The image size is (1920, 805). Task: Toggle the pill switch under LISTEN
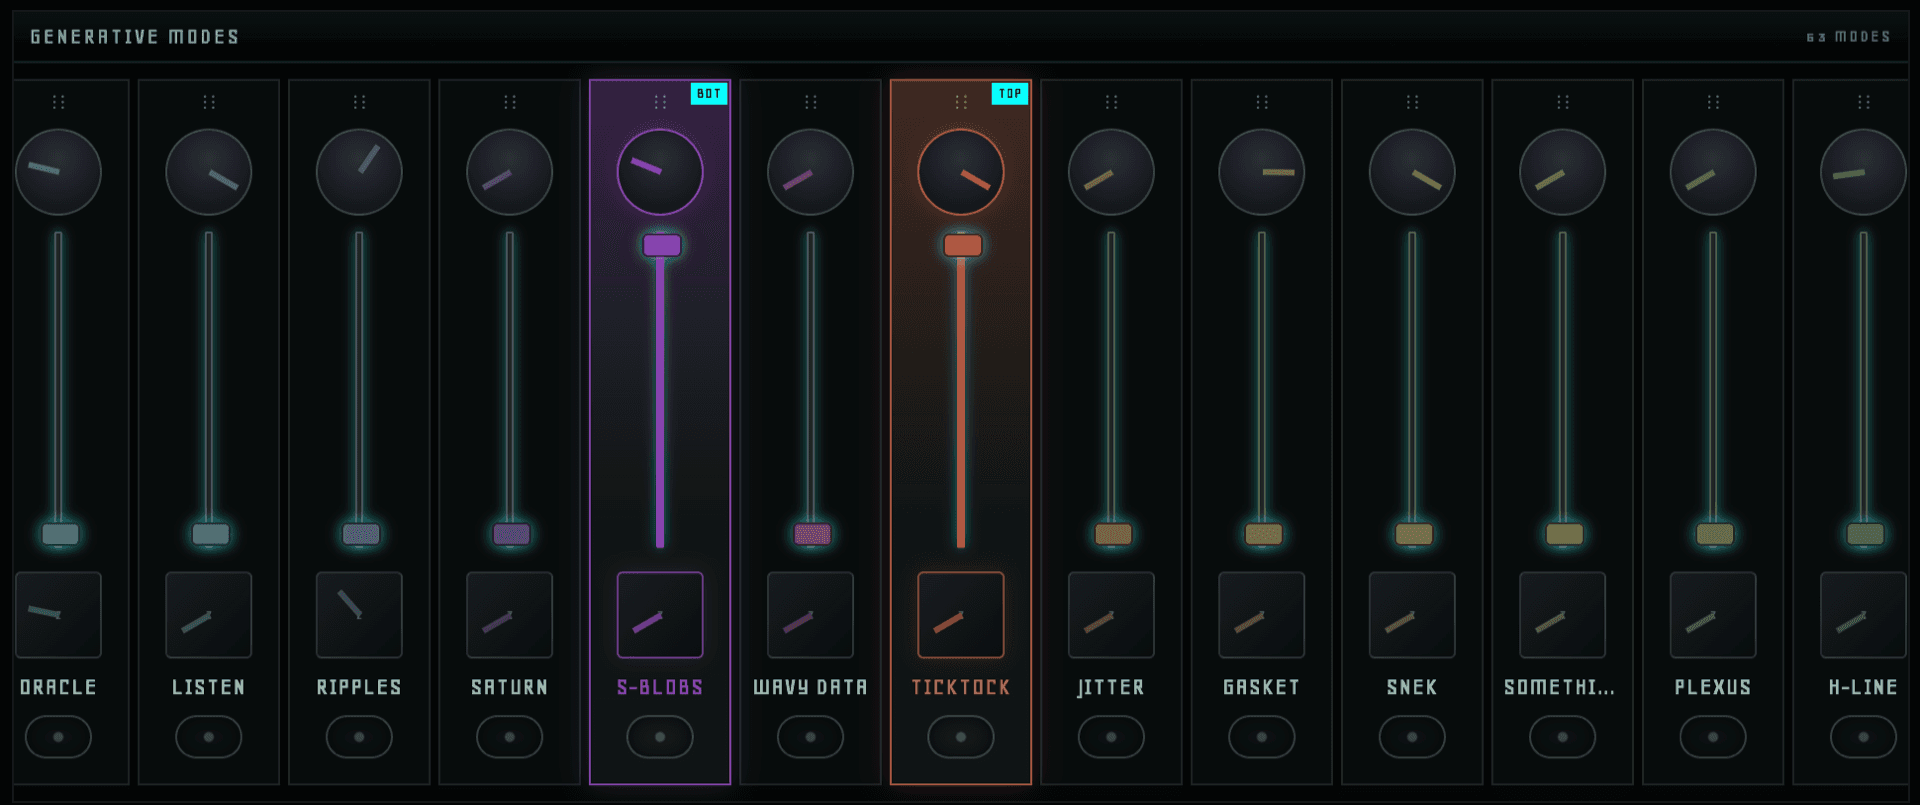tap(209, 737)
